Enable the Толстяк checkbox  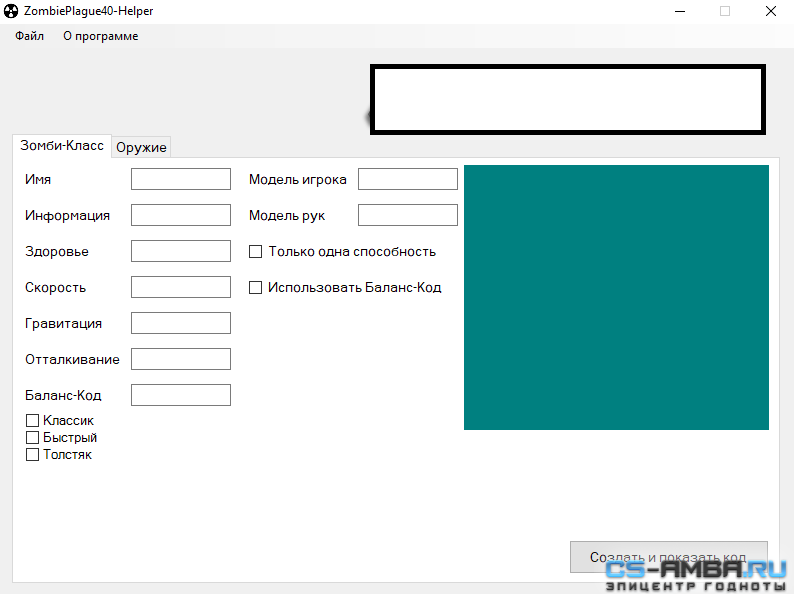(32, 455)
